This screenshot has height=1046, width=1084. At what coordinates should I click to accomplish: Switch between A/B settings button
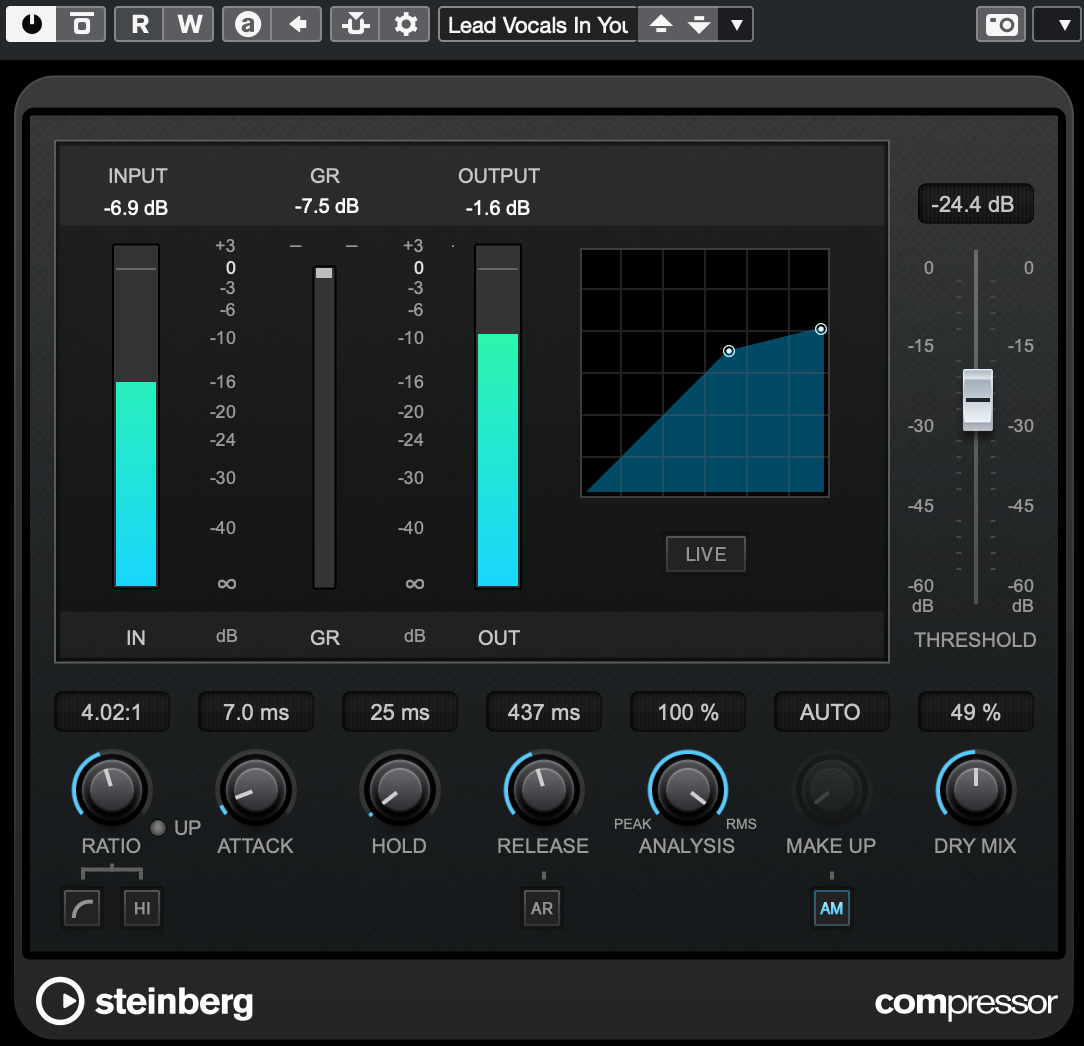click(247, 25)
